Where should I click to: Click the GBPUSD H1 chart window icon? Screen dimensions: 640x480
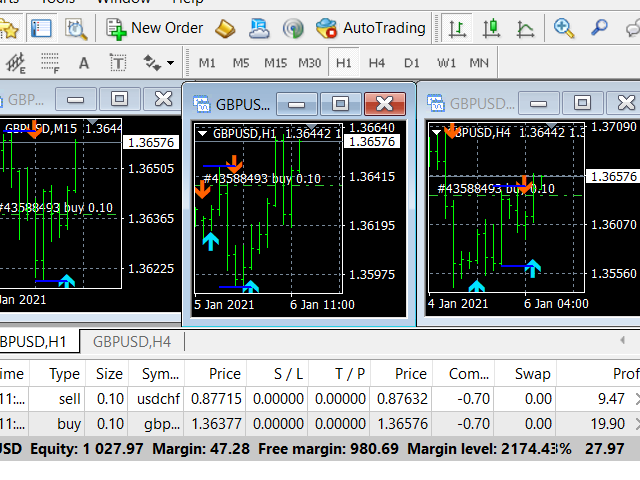pyautogui.click(x=201, y=104)
